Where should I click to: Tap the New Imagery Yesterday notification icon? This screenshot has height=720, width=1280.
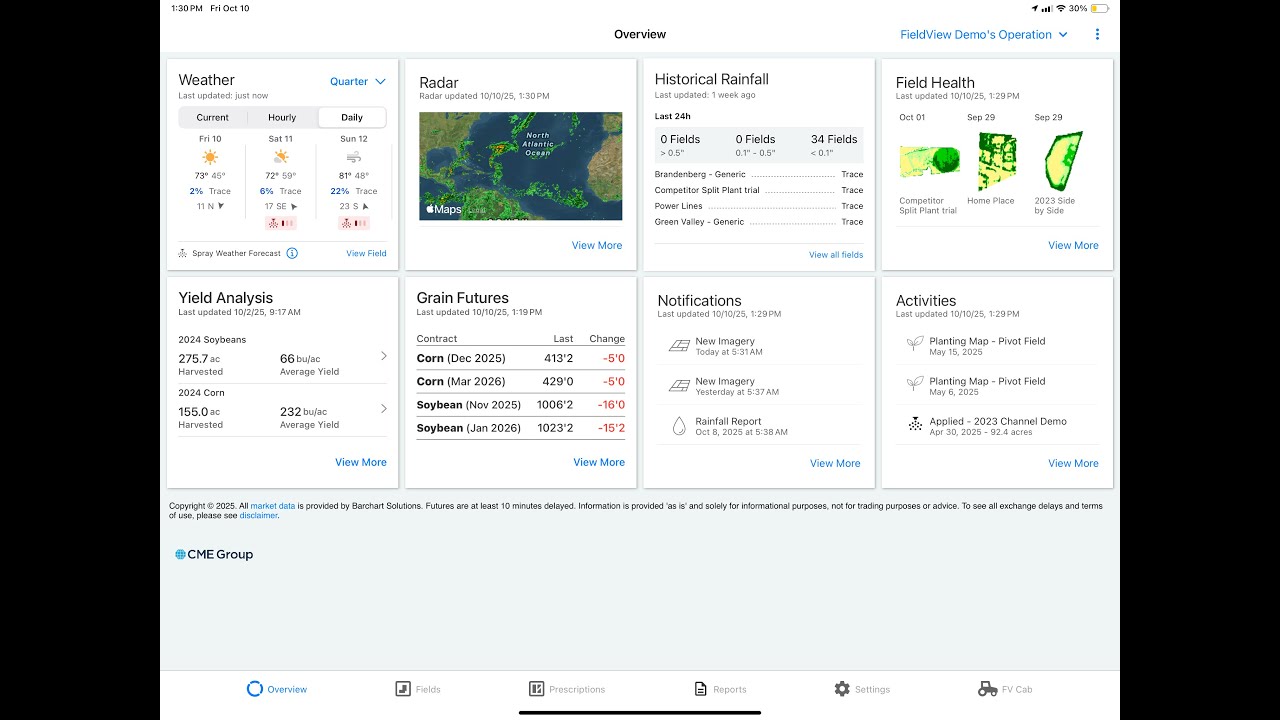(x=679, y=386)
